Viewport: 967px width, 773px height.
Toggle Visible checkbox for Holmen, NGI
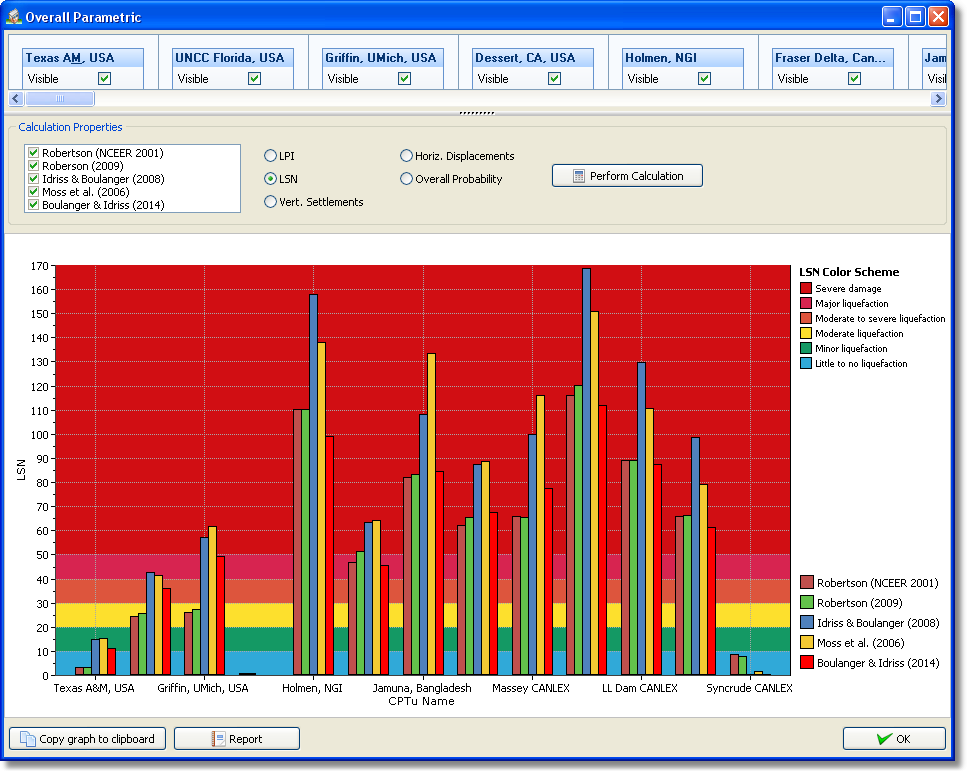705,79
